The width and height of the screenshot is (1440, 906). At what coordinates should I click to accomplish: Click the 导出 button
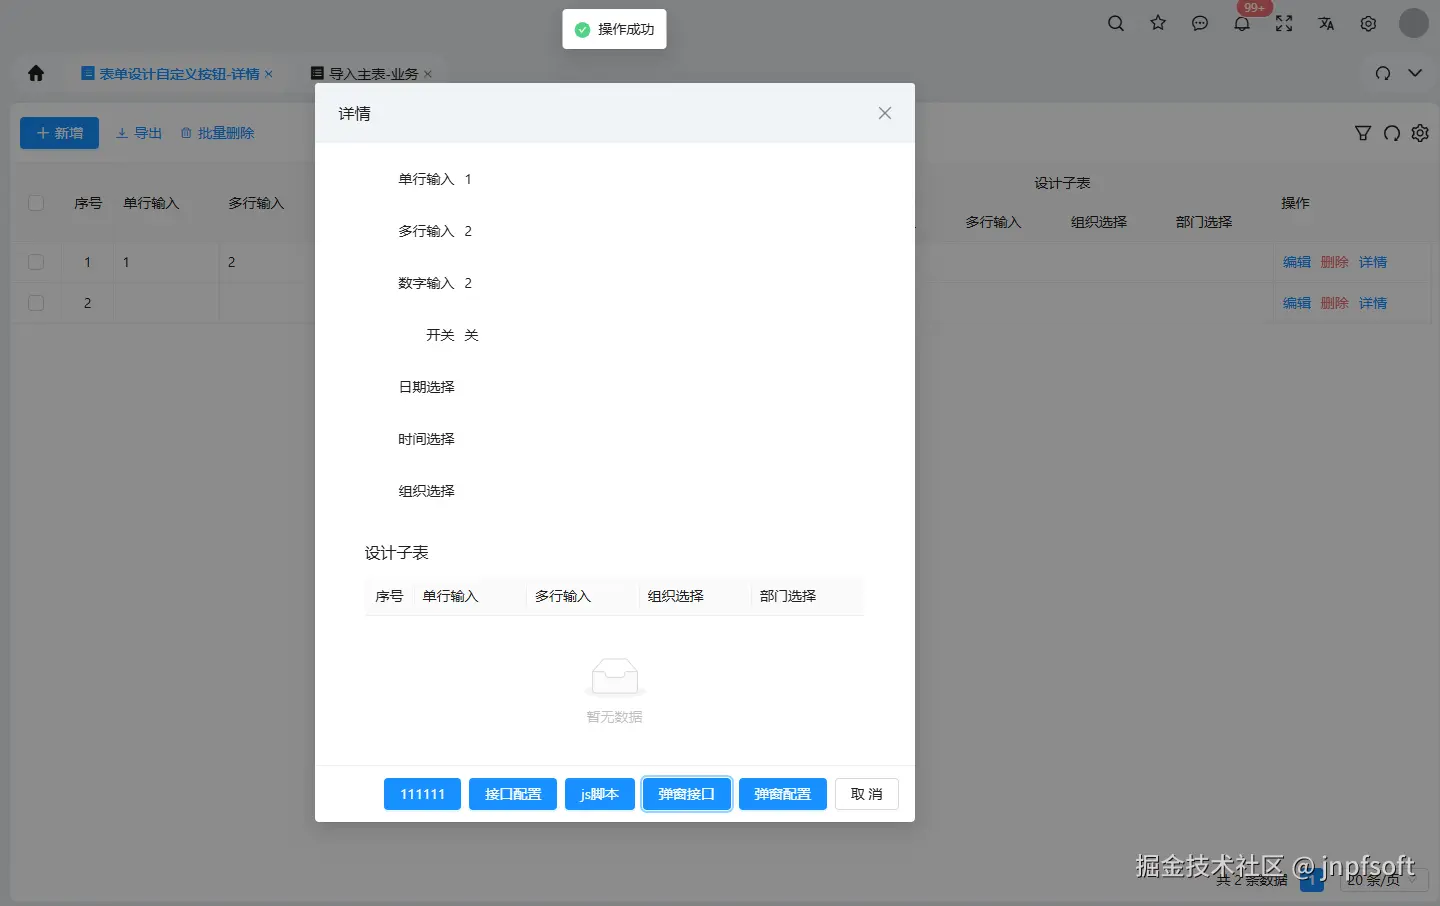point(139,133)
